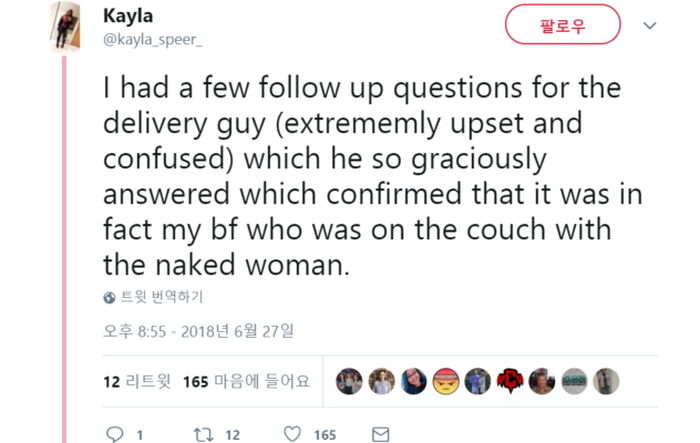Screen dimensions: 700x443
Task: Retweet this tweet using the arrows icon
Action: tap(203, 435)
